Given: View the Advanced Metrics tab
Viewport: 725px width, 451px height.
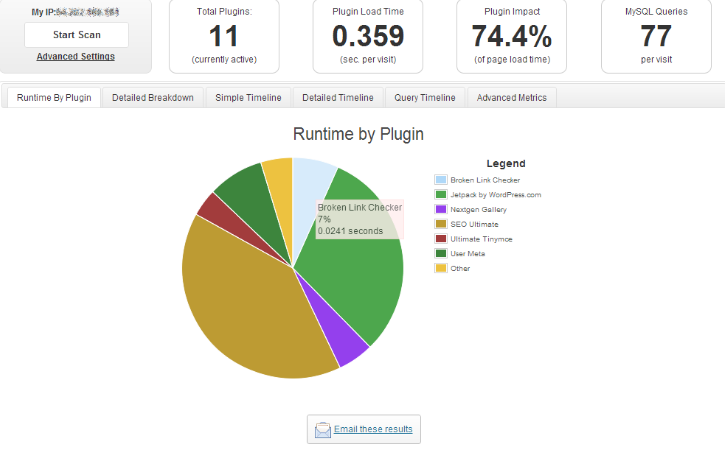Looking at the screenshot, I should pyautogui.click(x=512, y=97).
